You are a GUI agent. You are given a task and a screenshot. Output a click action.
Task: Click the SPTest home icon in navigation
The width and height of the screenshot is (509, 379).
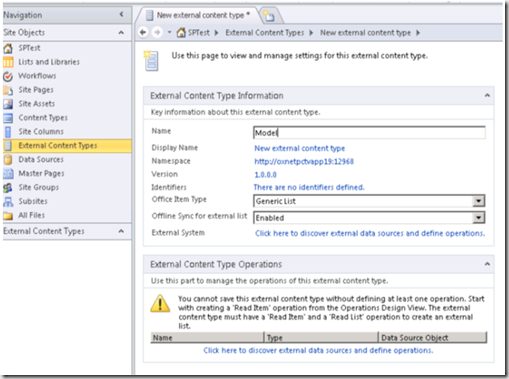point(8,48)
